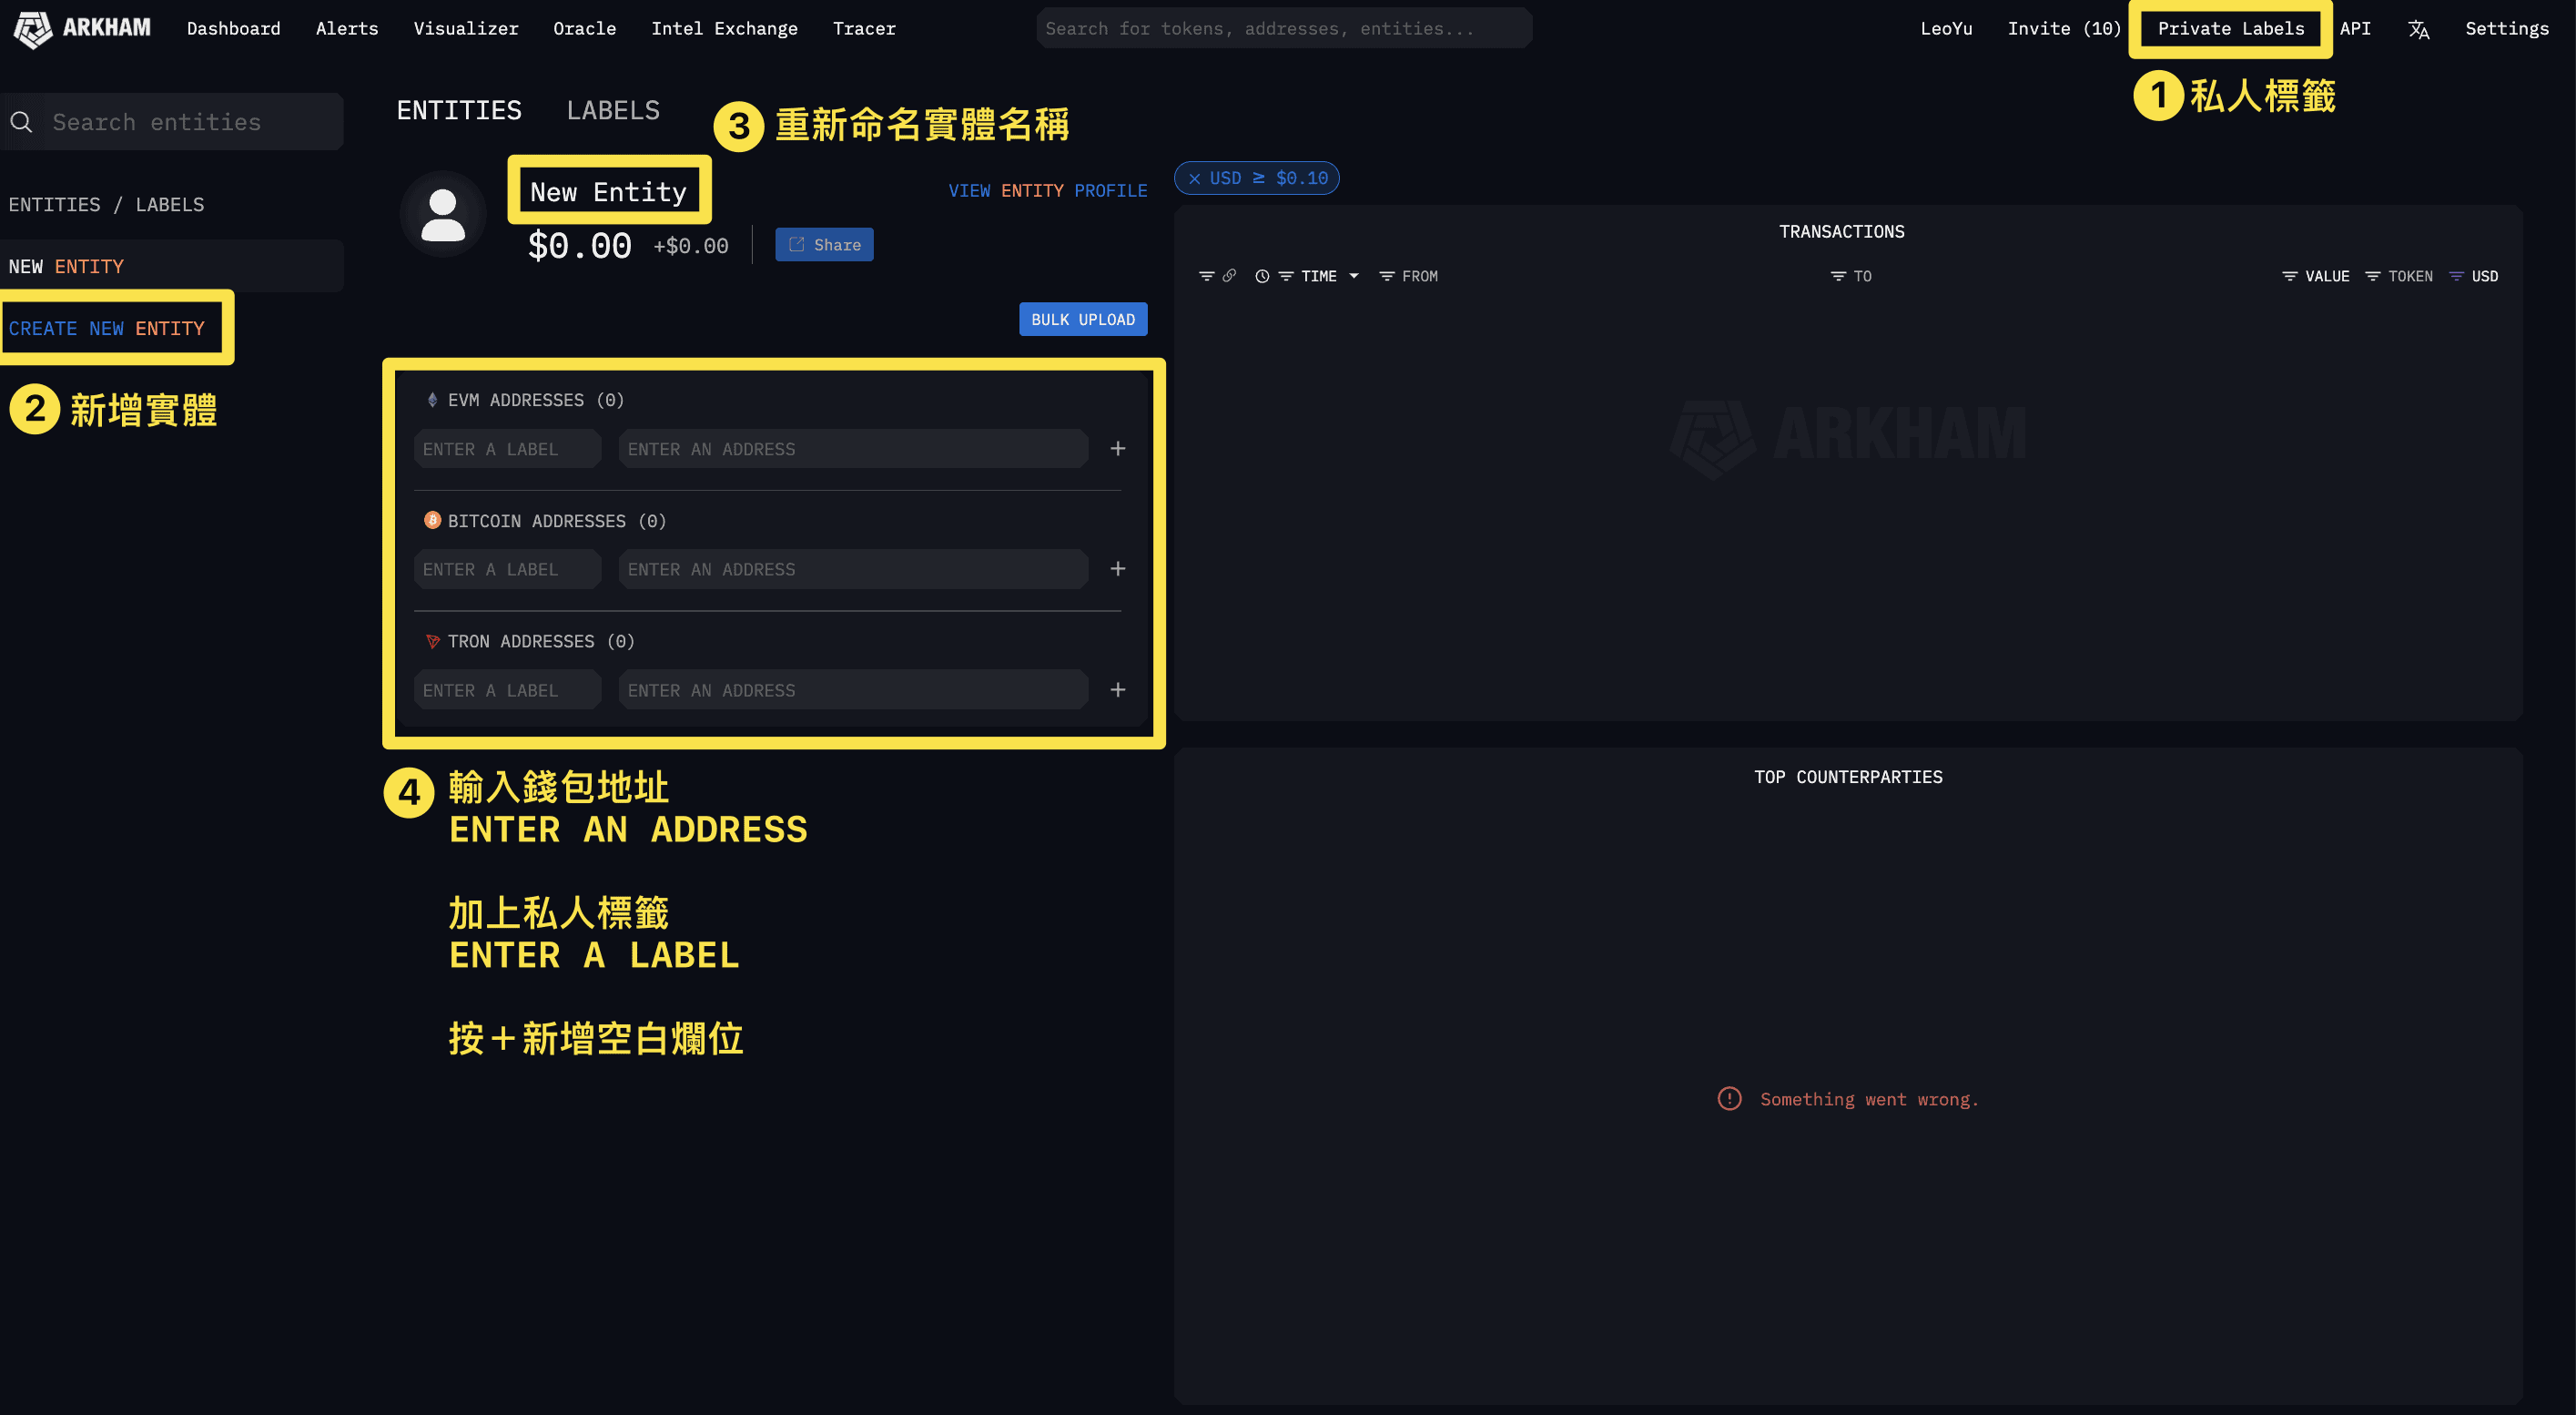Image resolution: width=2576 pixels, height=1415 pixels.
Task: Click the ENTITIES / LABELS sidebar heading
Action: point(106,204)
